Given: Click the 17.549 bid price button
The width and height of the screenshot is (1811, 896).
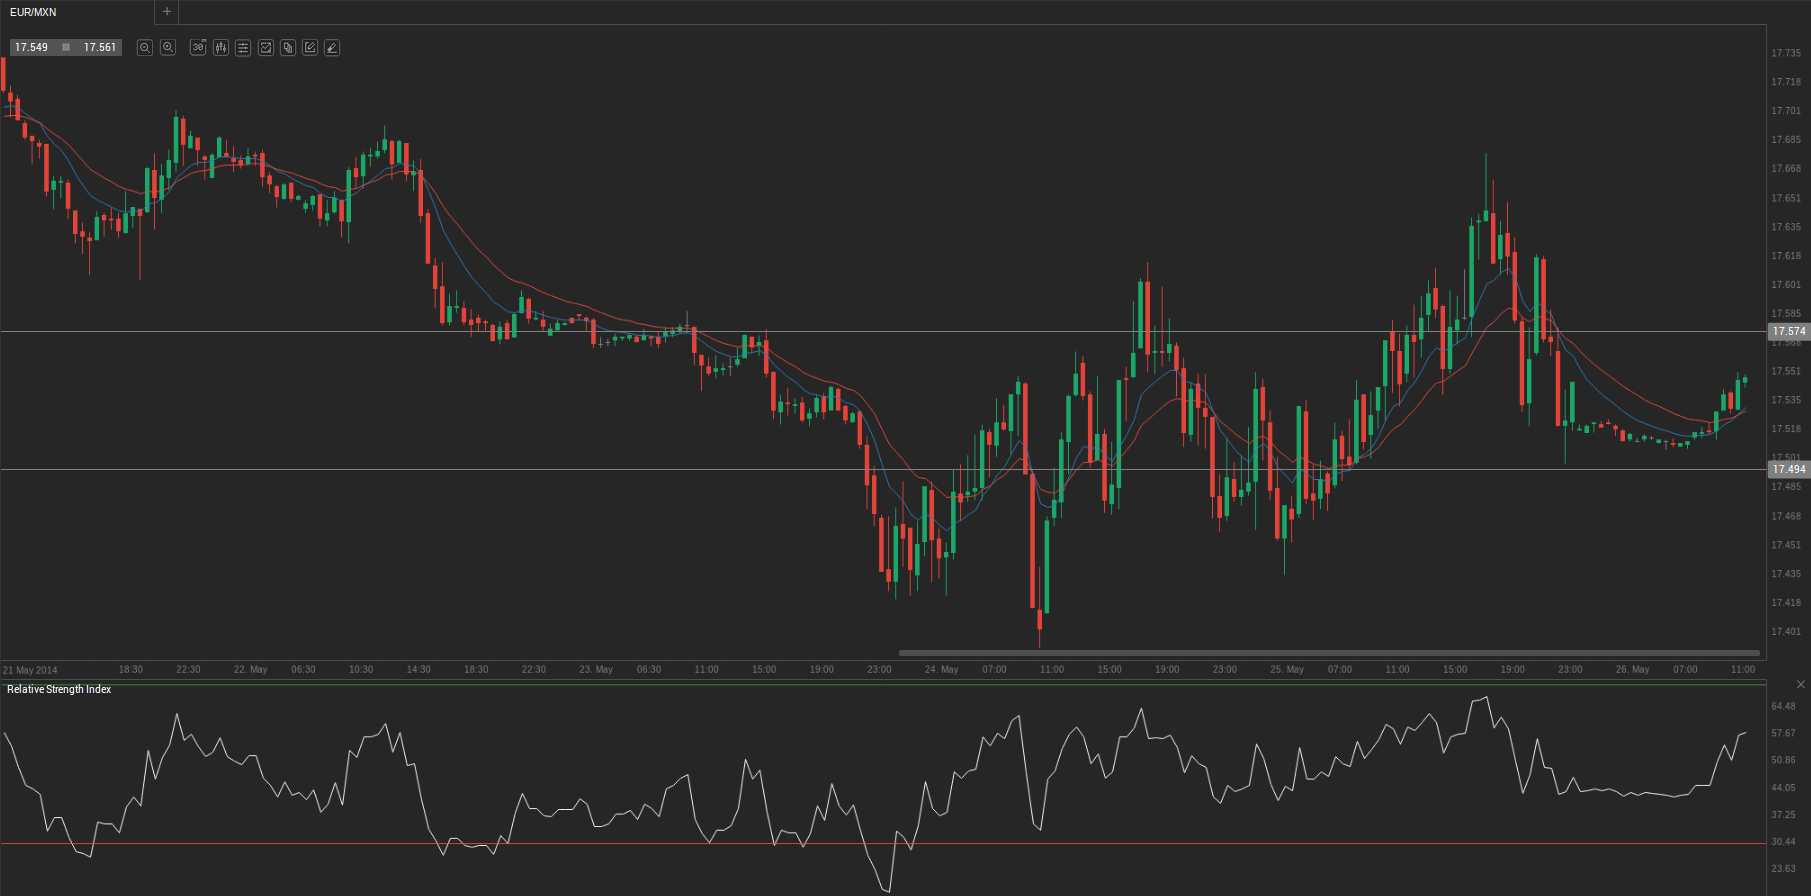Looking at the screenshot, I should pyautogui.click(x=32, y=47).
